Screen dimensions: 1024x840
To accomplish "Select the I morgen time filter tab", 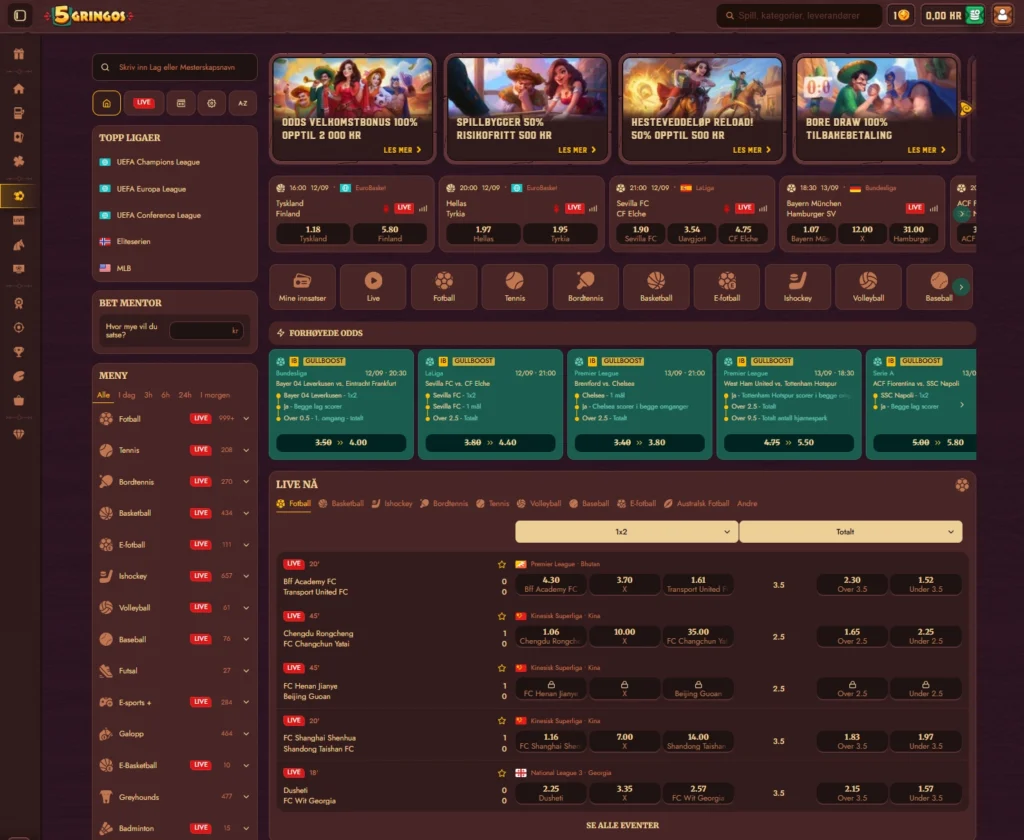I will (x=215, y=395).
